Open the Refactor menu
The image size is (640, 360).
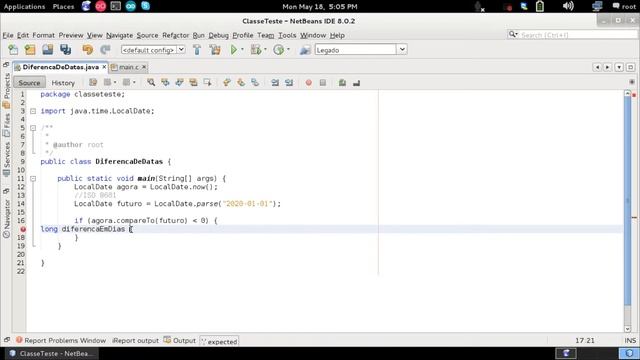click(x=176, y=36)
